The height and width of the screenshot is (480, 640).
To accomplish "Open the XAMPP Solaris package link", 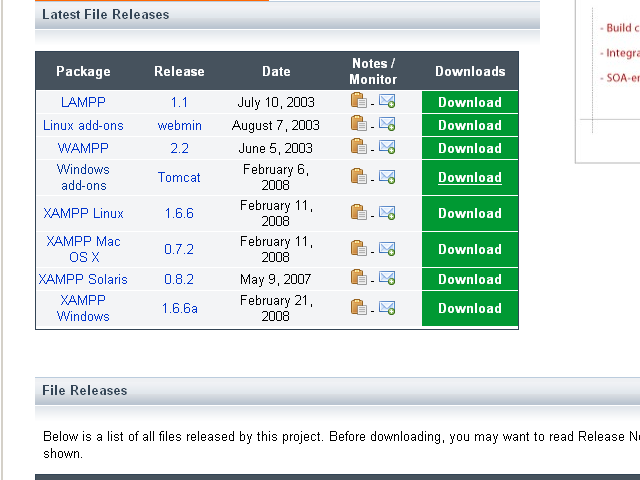I will [83, 279].
